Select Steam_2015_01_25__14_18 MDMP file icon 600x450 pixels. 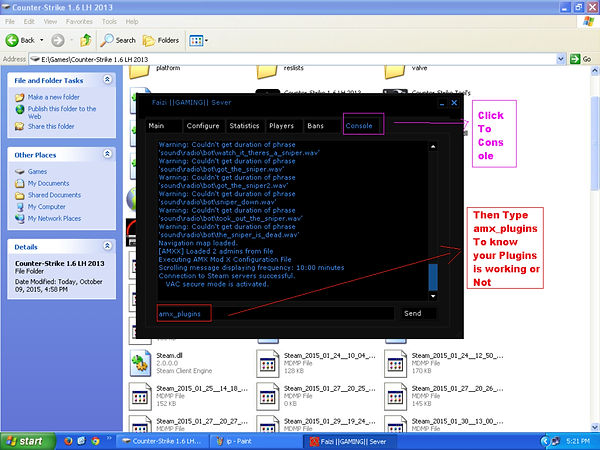pyautogui.click(x=140, y=396)
